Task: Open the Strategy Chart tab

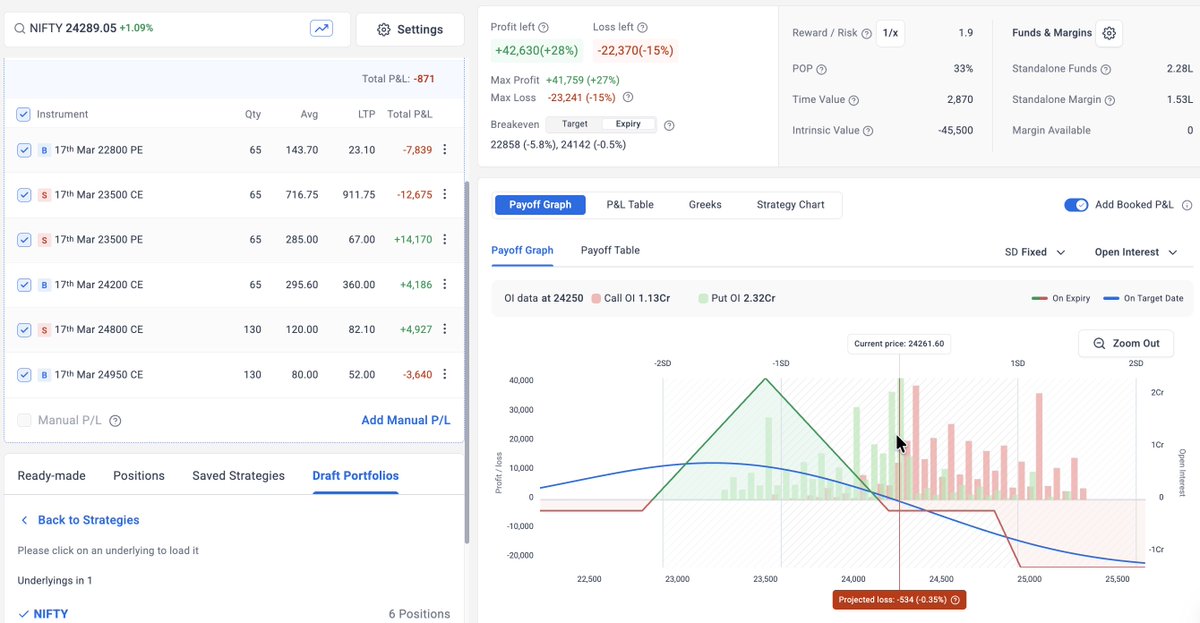Action: (x=791, y=205)
